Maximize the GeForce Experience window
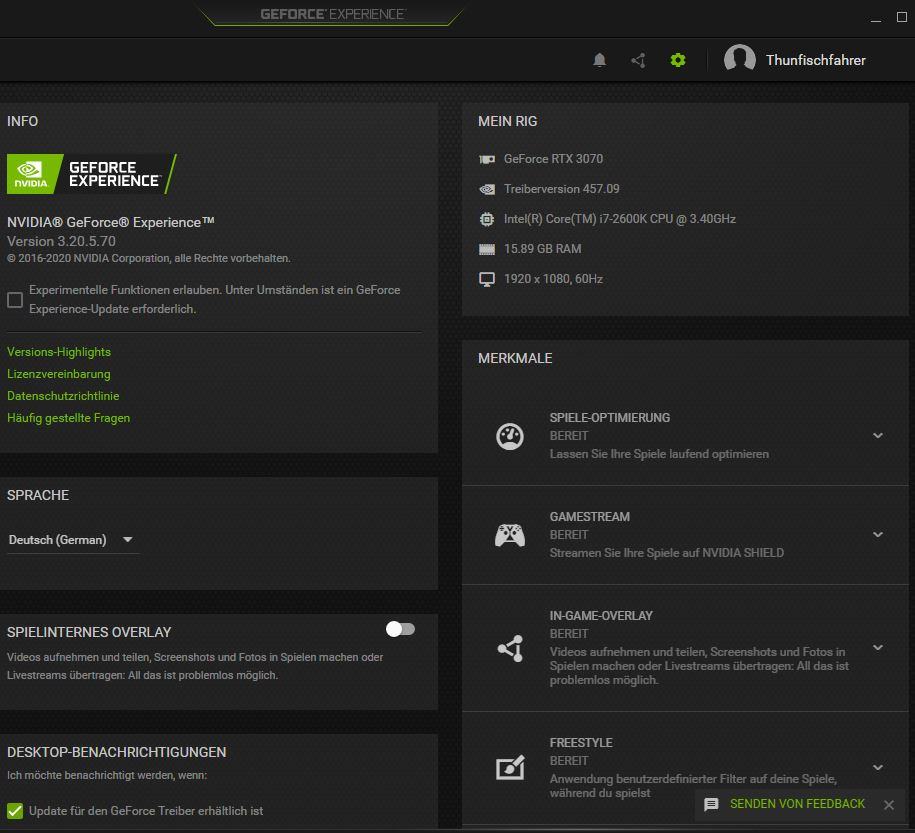Image resolution: width=915 pixels, height=833 pixels. pyautogui.click(x=902, y=17)
